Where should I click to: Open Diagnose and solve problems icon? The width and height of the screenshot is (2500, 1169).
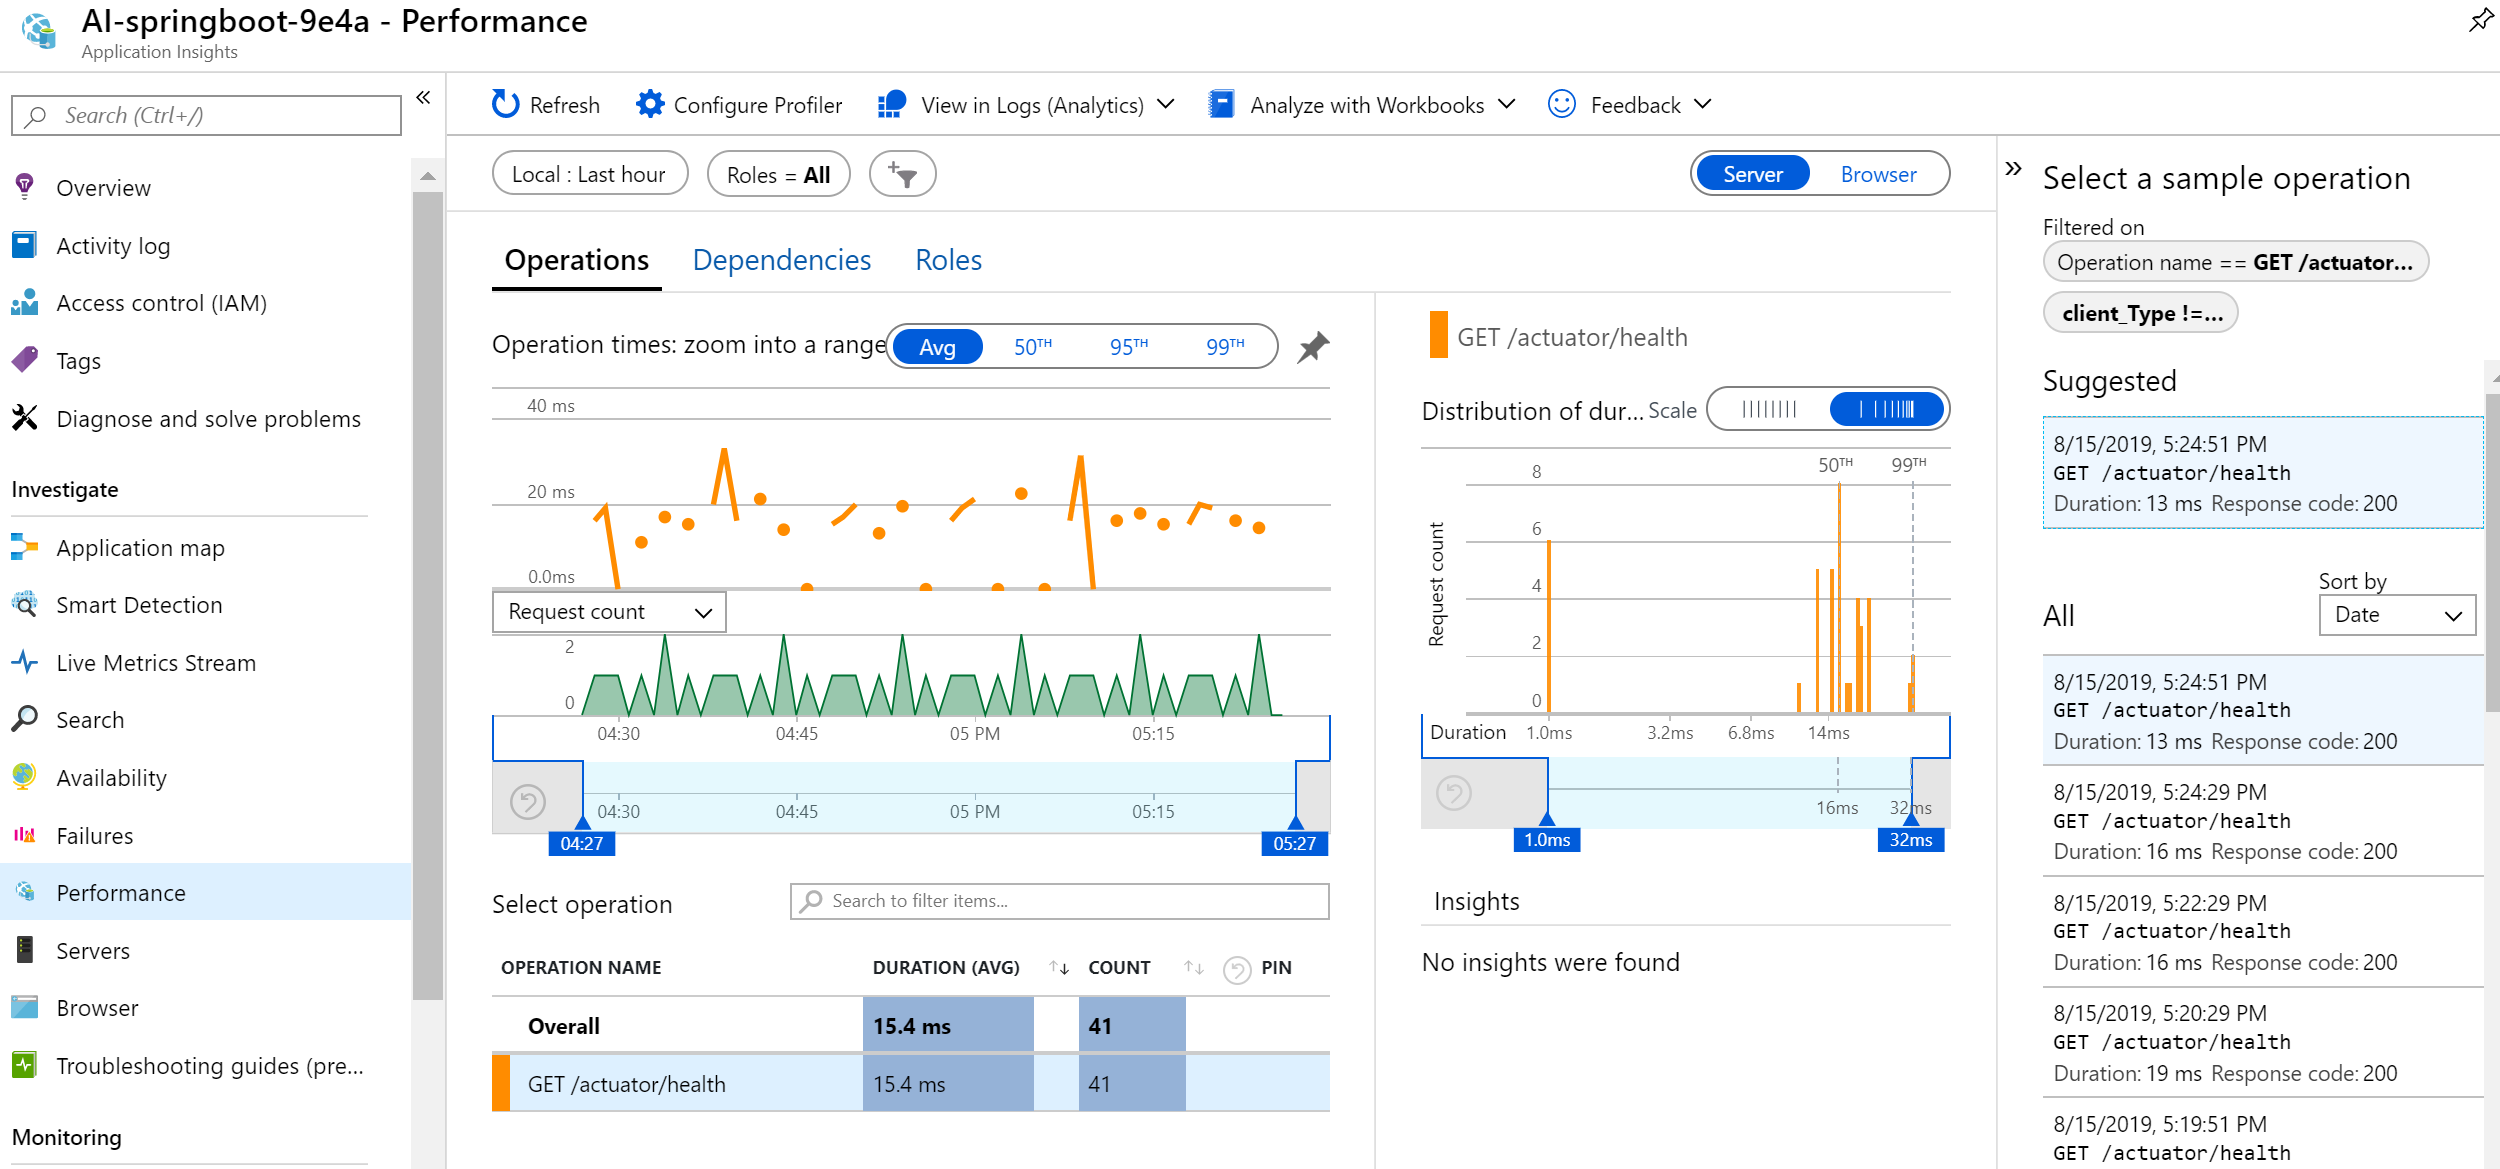(x=25, y=418)
